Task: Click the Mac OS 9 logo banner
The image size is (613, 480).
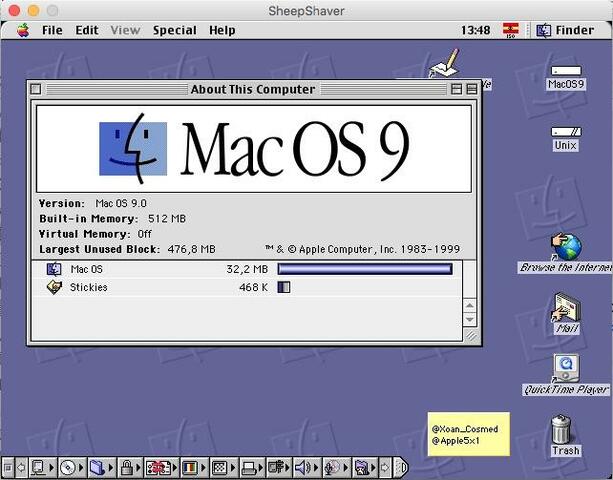Action: tap(254, 149)
